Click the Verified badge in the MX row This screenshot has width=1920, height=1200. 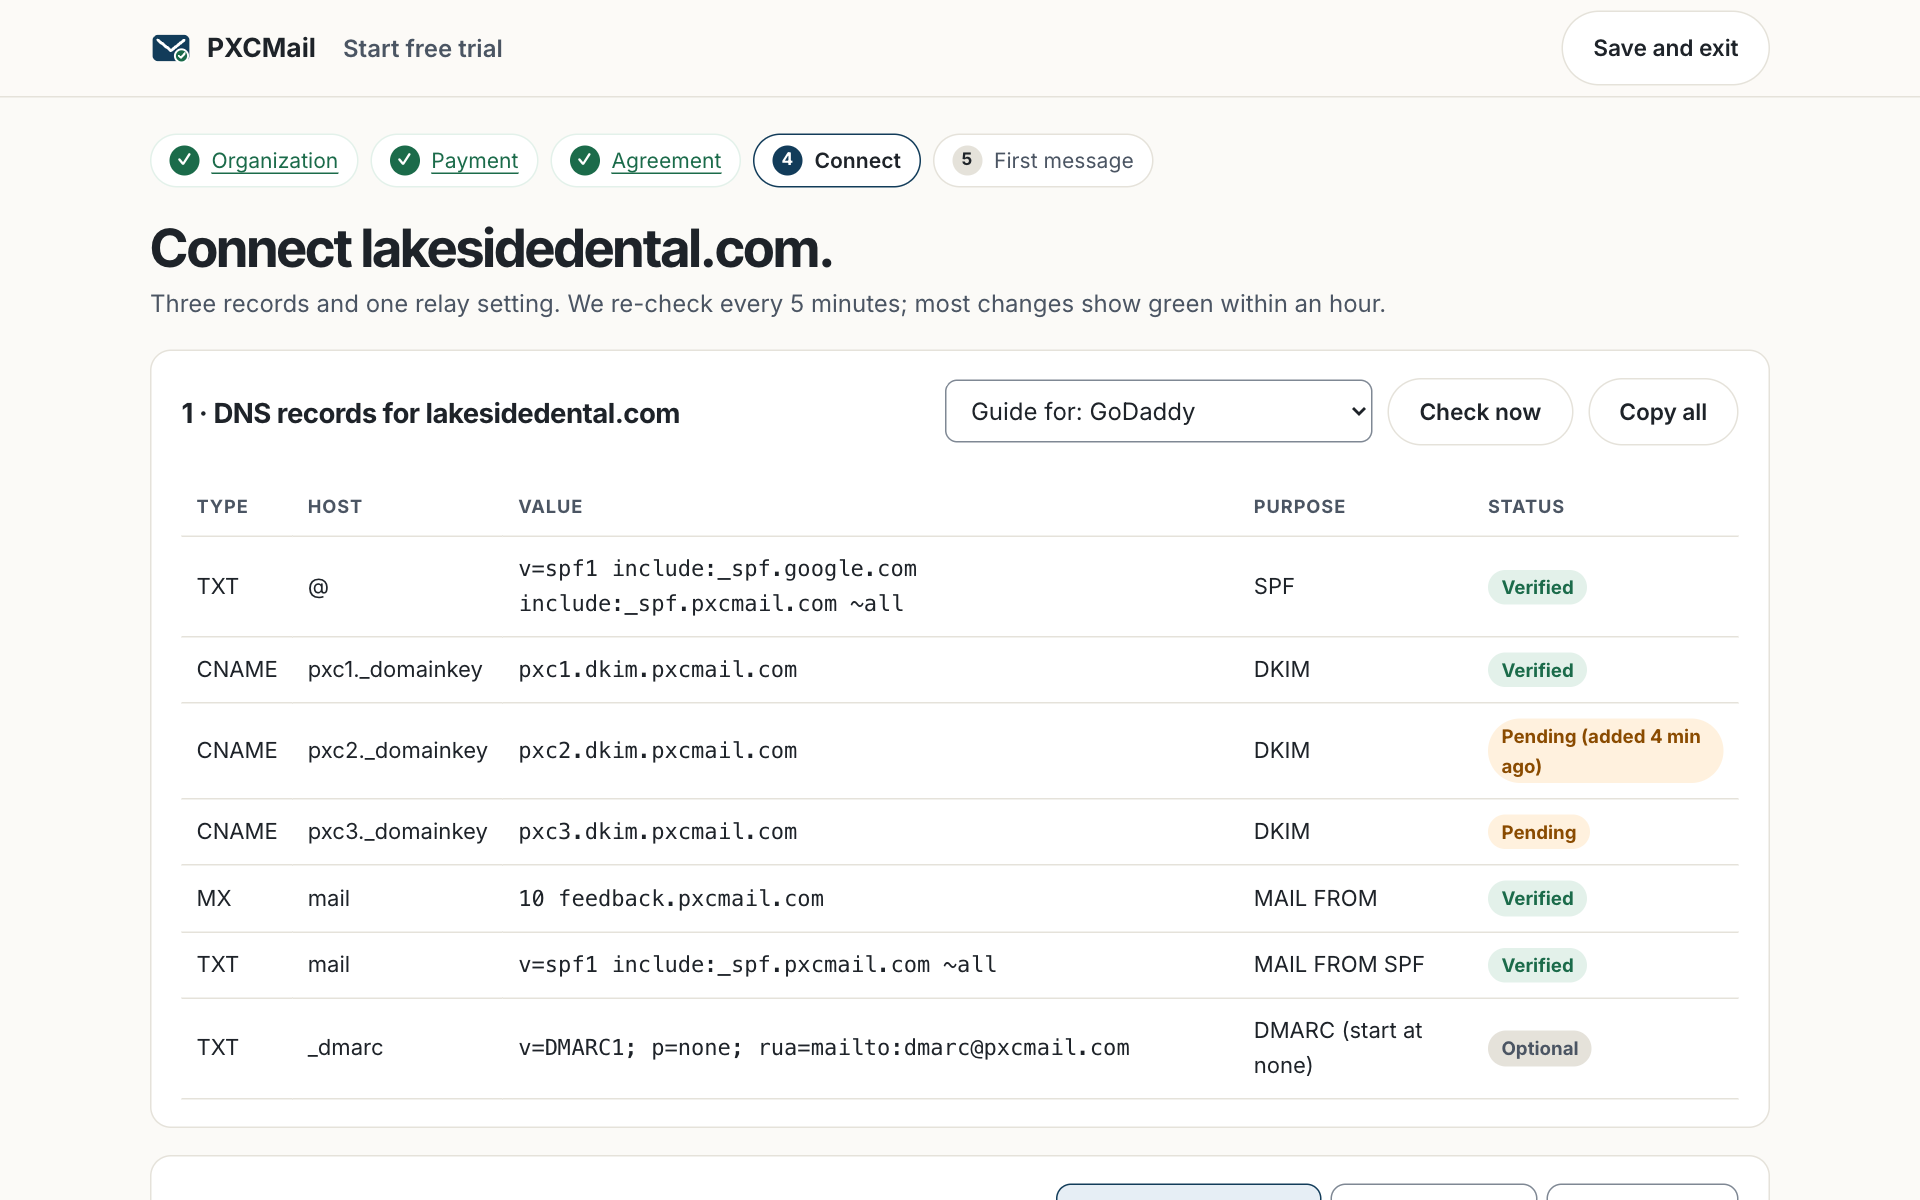1537,898
